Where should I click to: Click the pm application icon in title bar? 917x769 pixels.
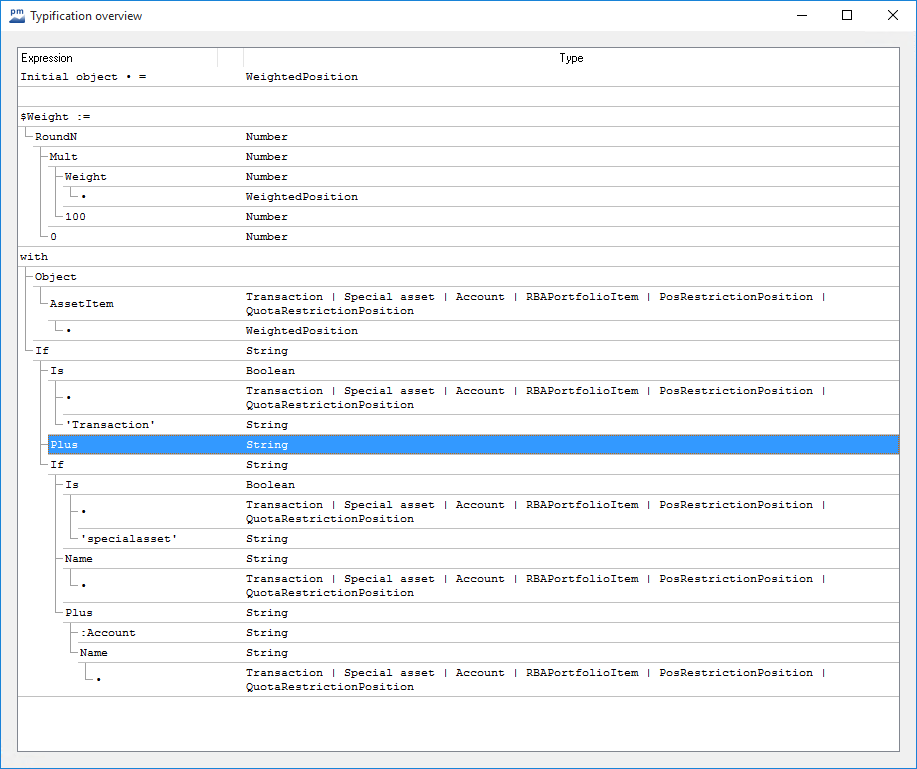point(17,15)
